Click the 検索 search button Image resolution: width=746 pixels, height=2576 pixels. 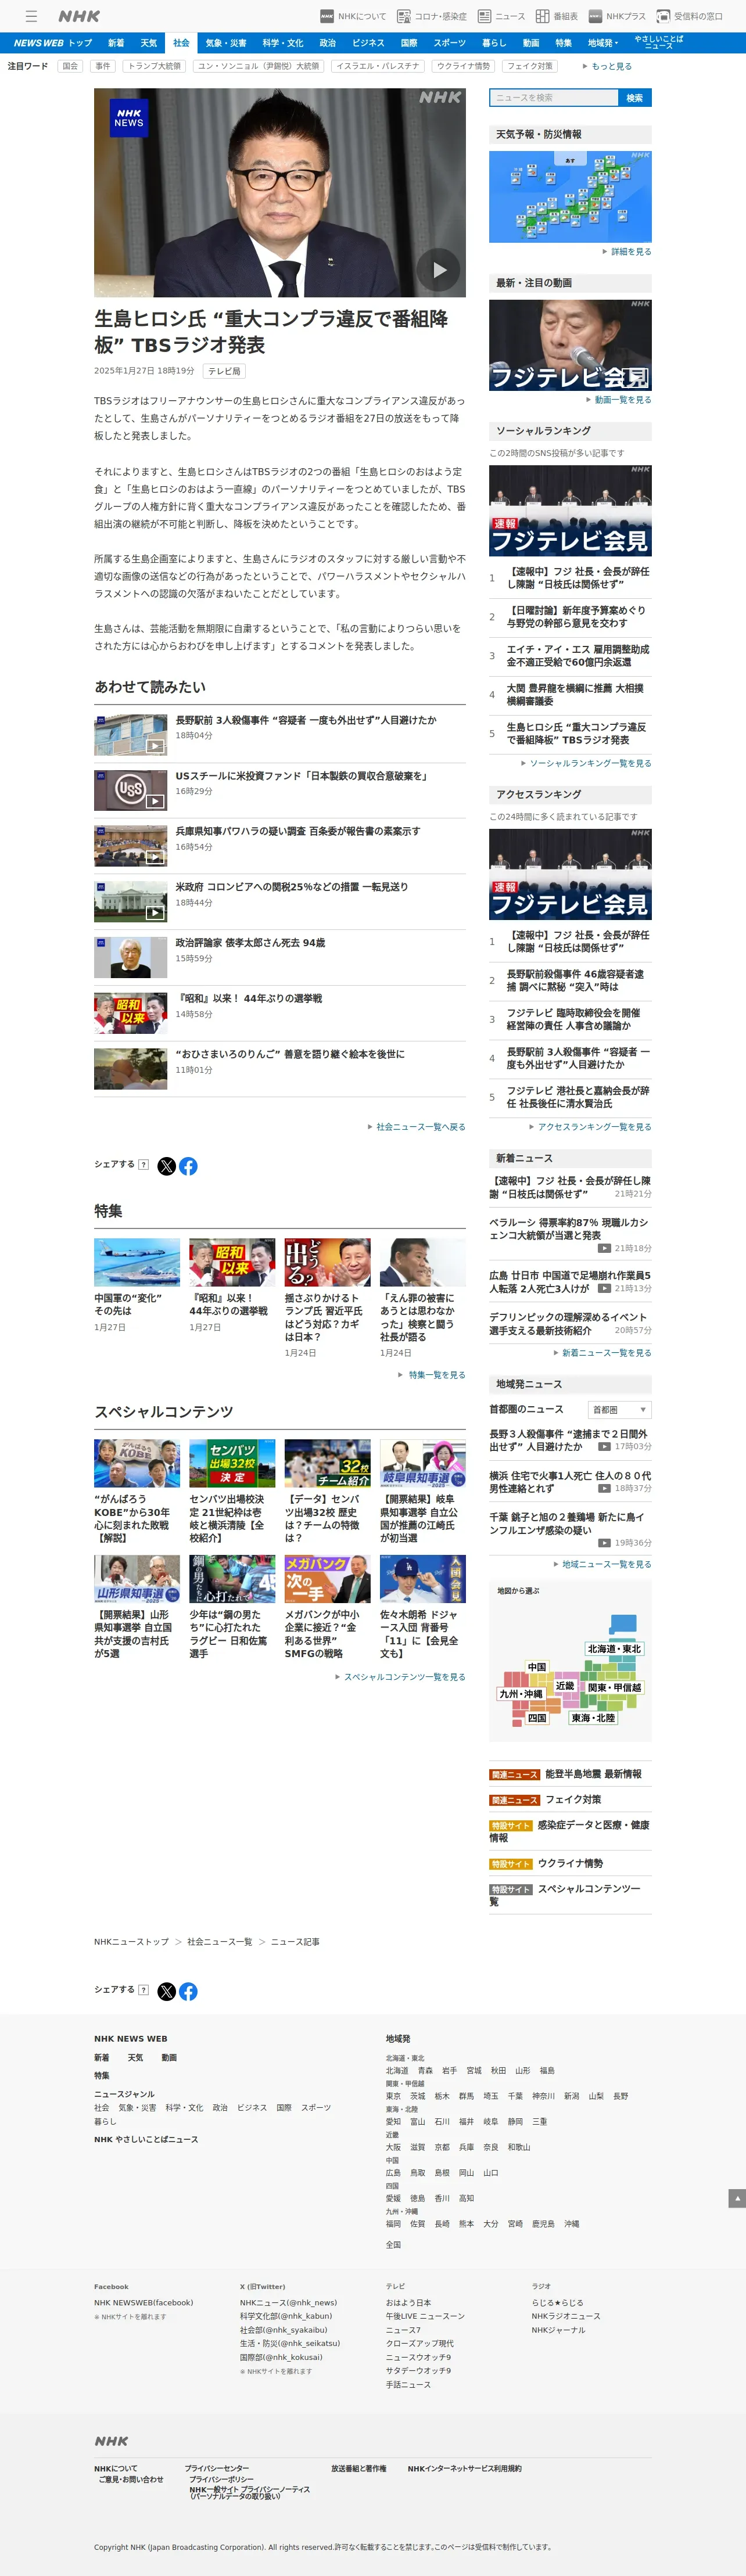(635, 97)
